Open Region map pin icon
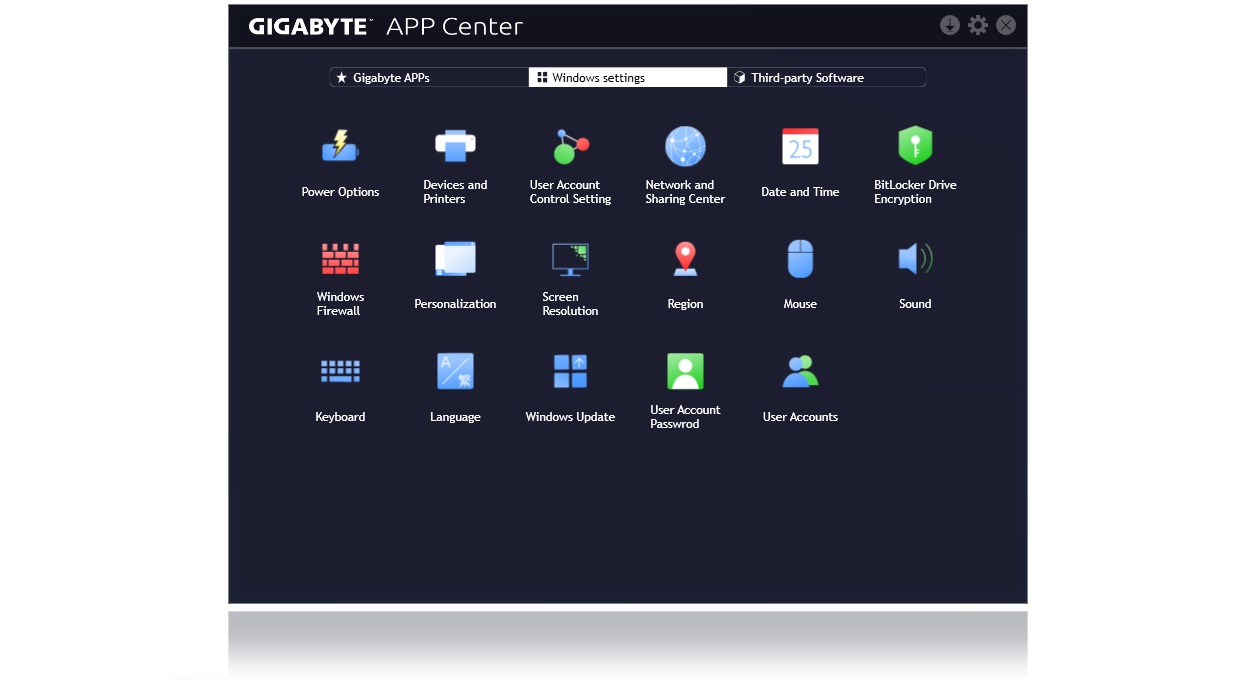1254x680 pixels. point(685,259)
